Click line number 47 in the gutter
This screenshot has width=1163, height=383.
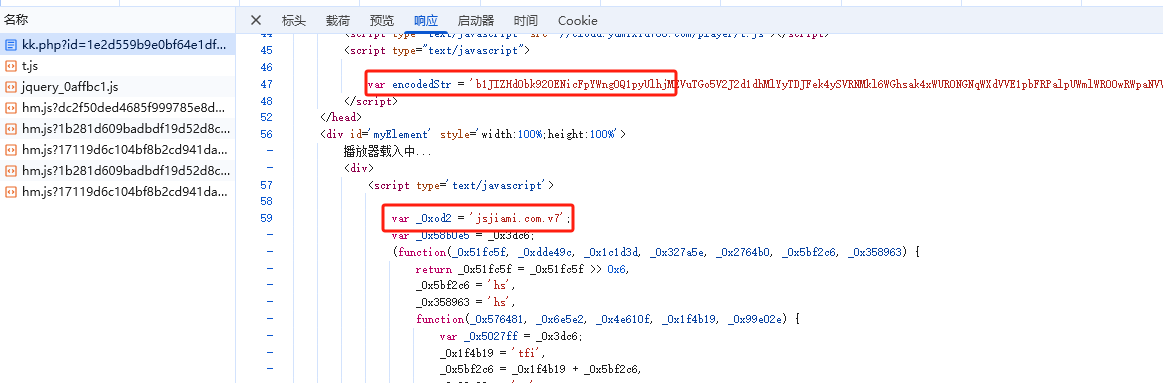click(x=267, y=84)
